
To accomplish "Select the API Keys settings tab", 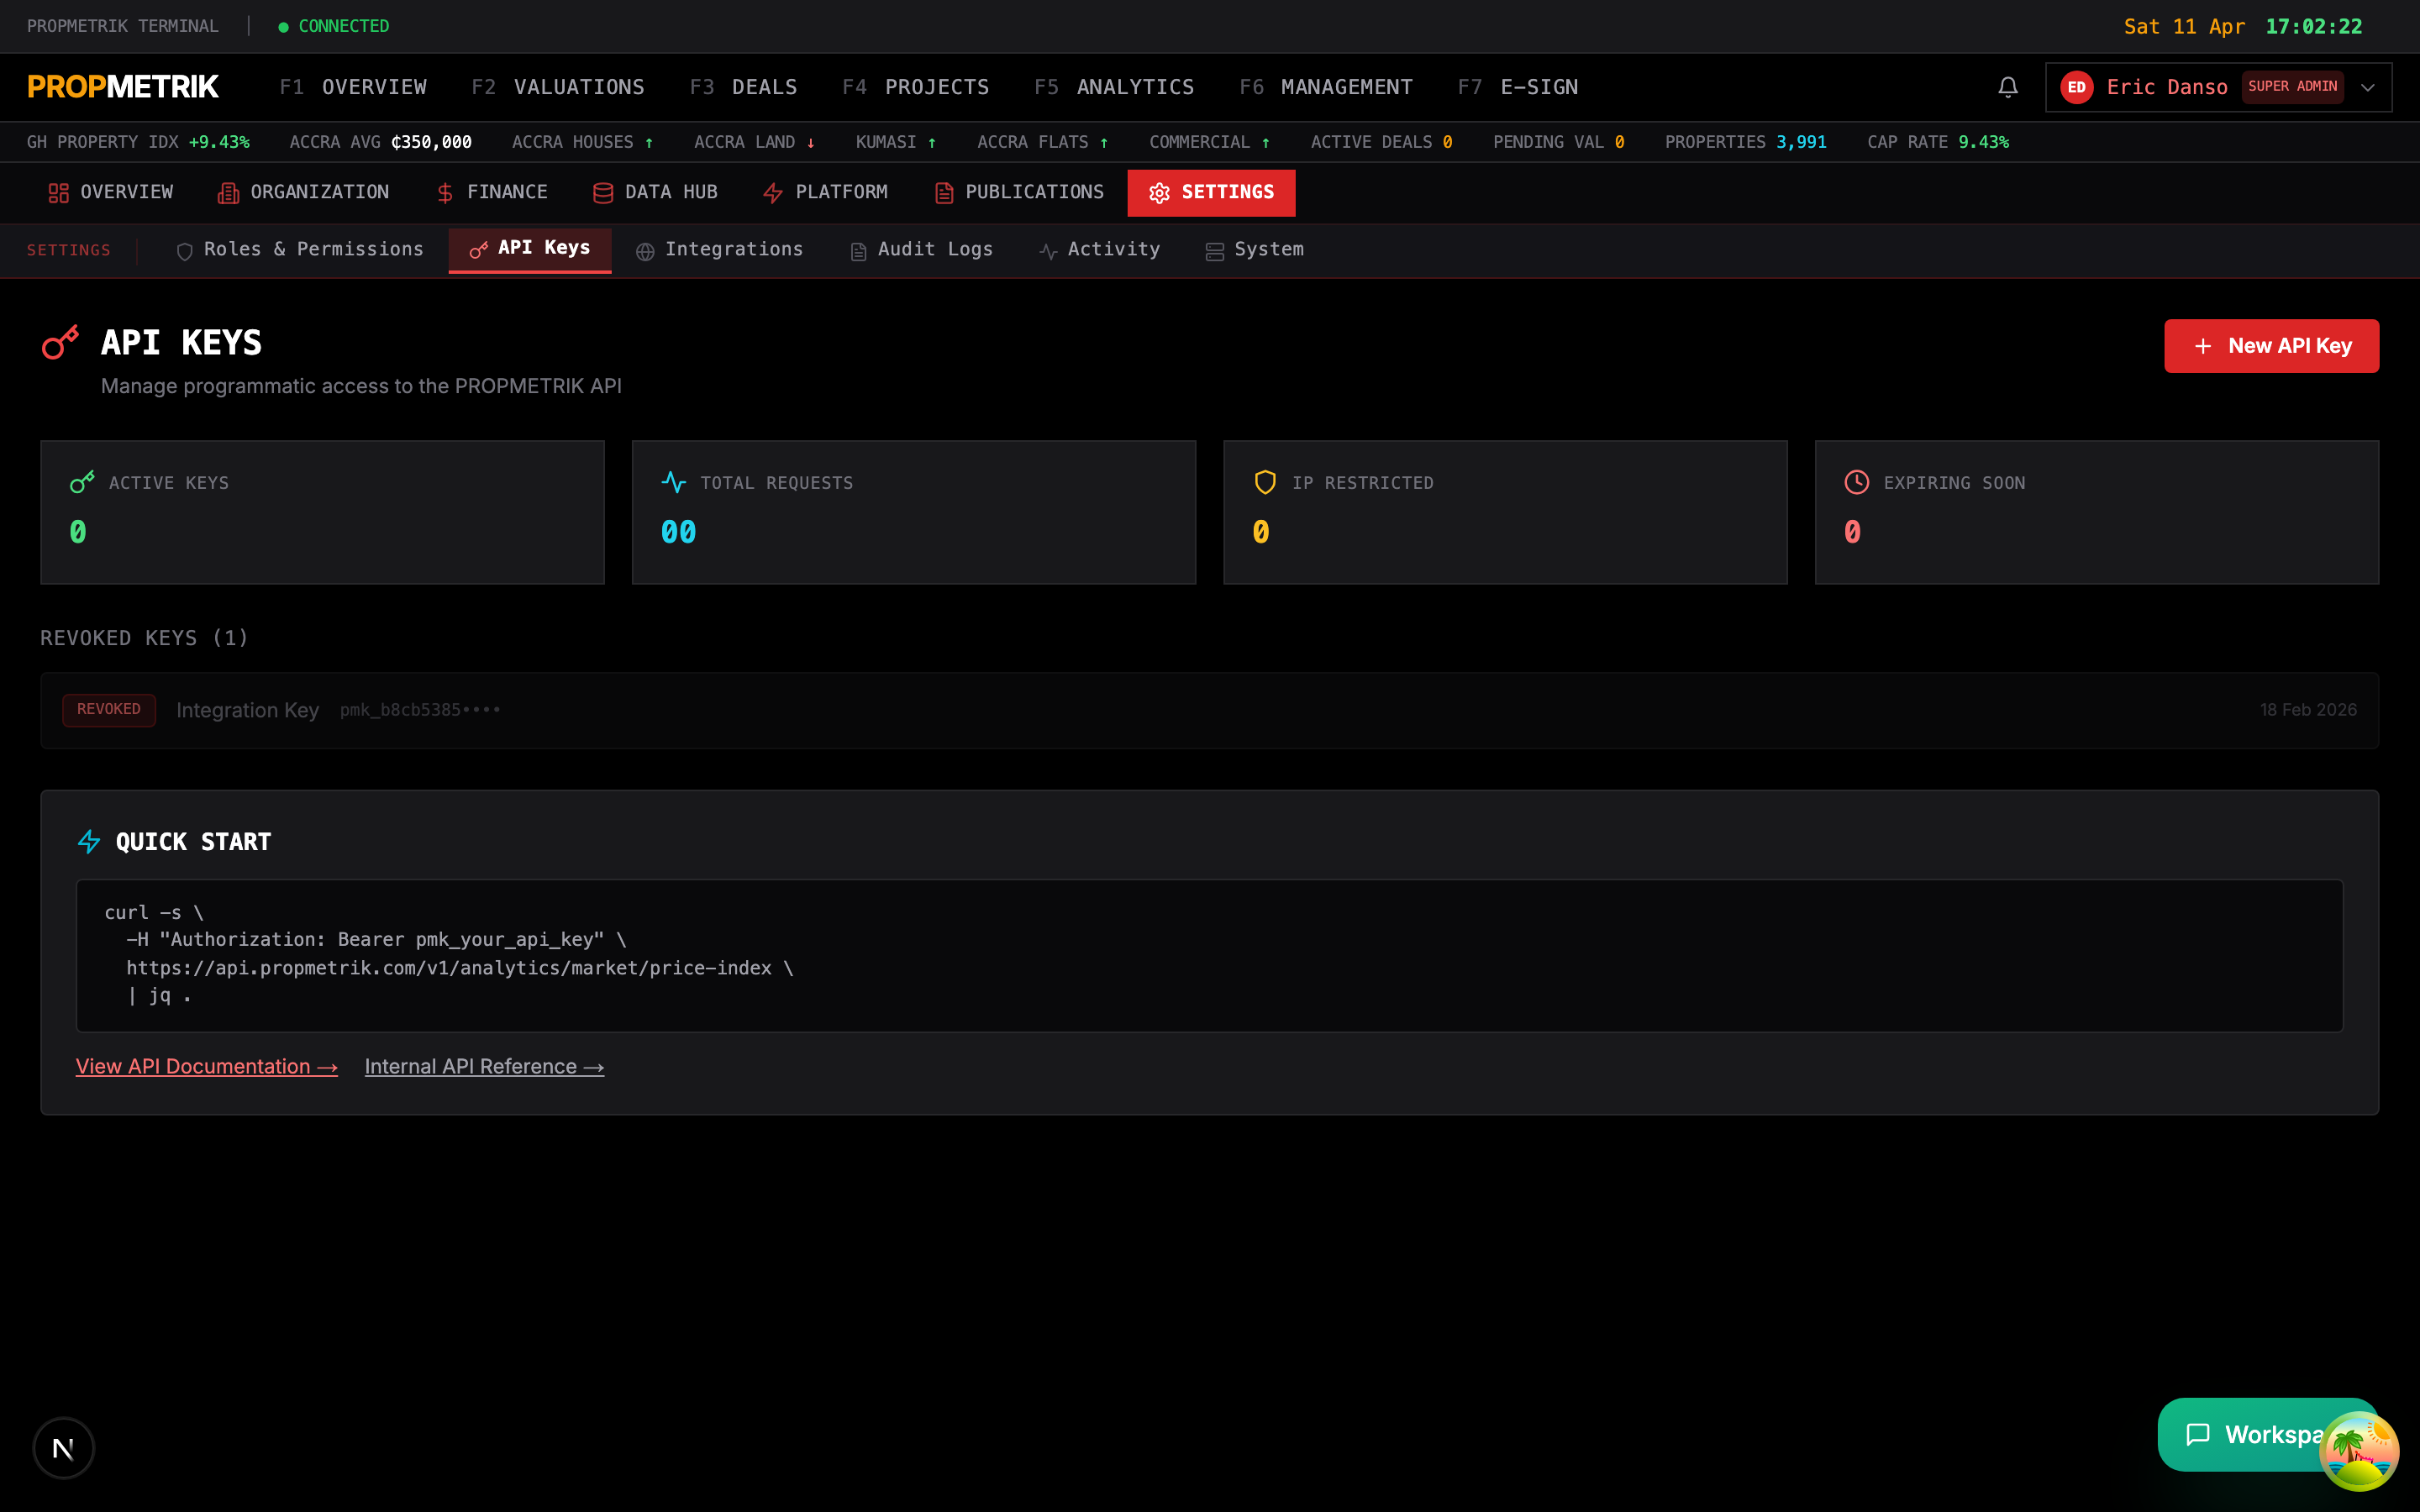I will [x=530, y=249].
